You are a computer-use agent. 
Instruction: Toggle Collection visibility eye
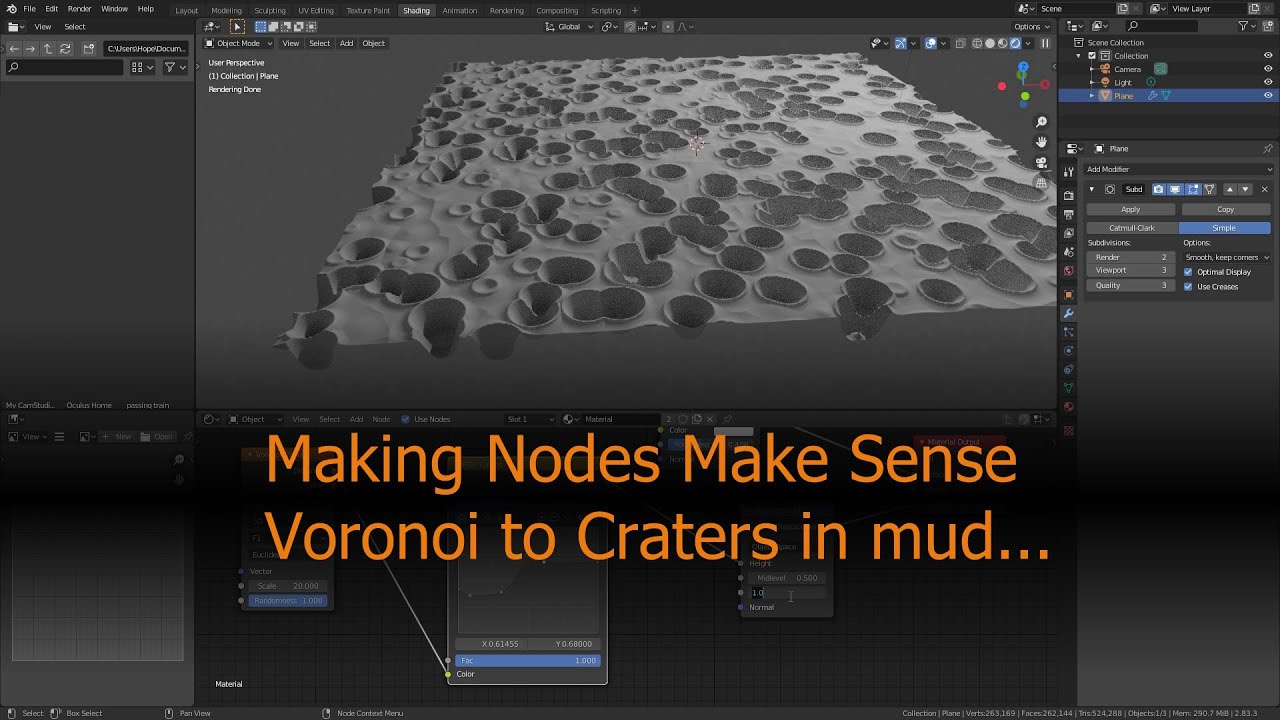click(1268, 56)
